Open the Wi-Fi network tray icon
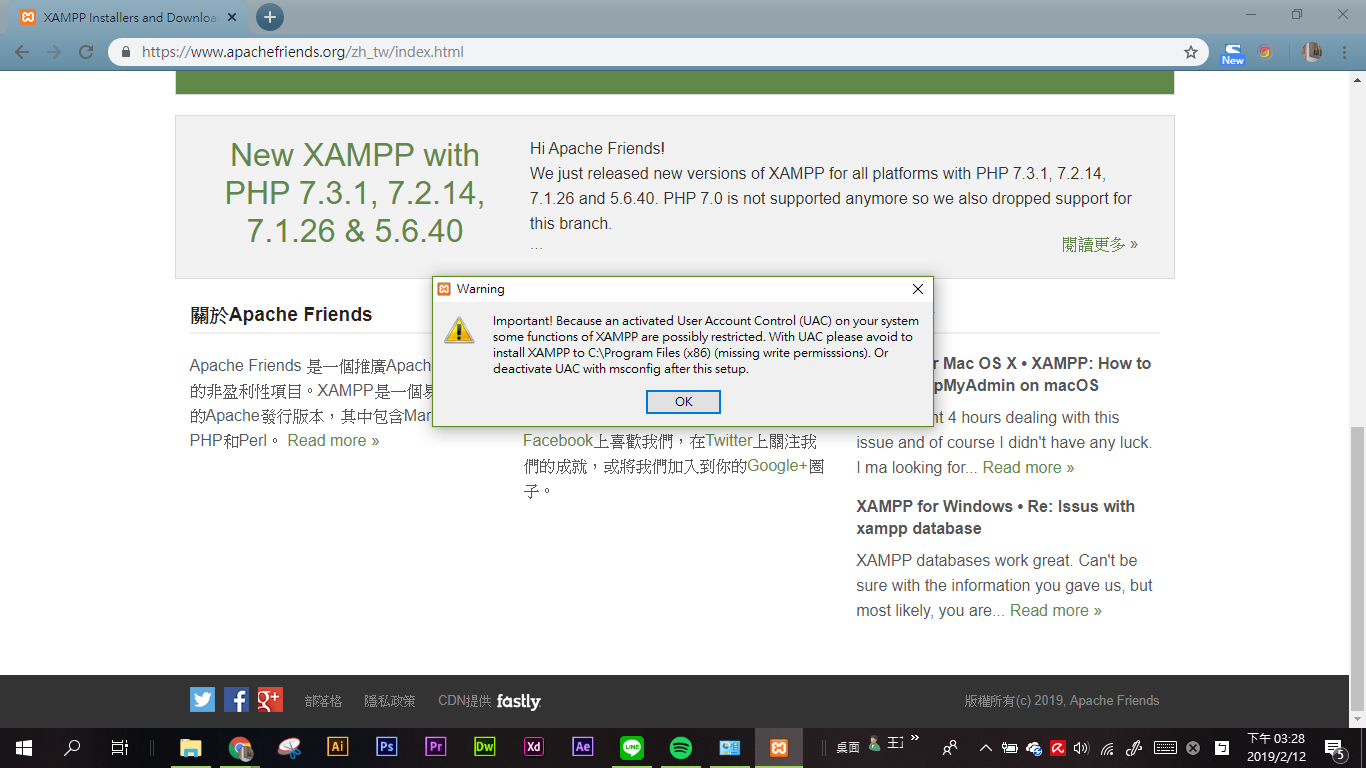 click(1107, 747)
